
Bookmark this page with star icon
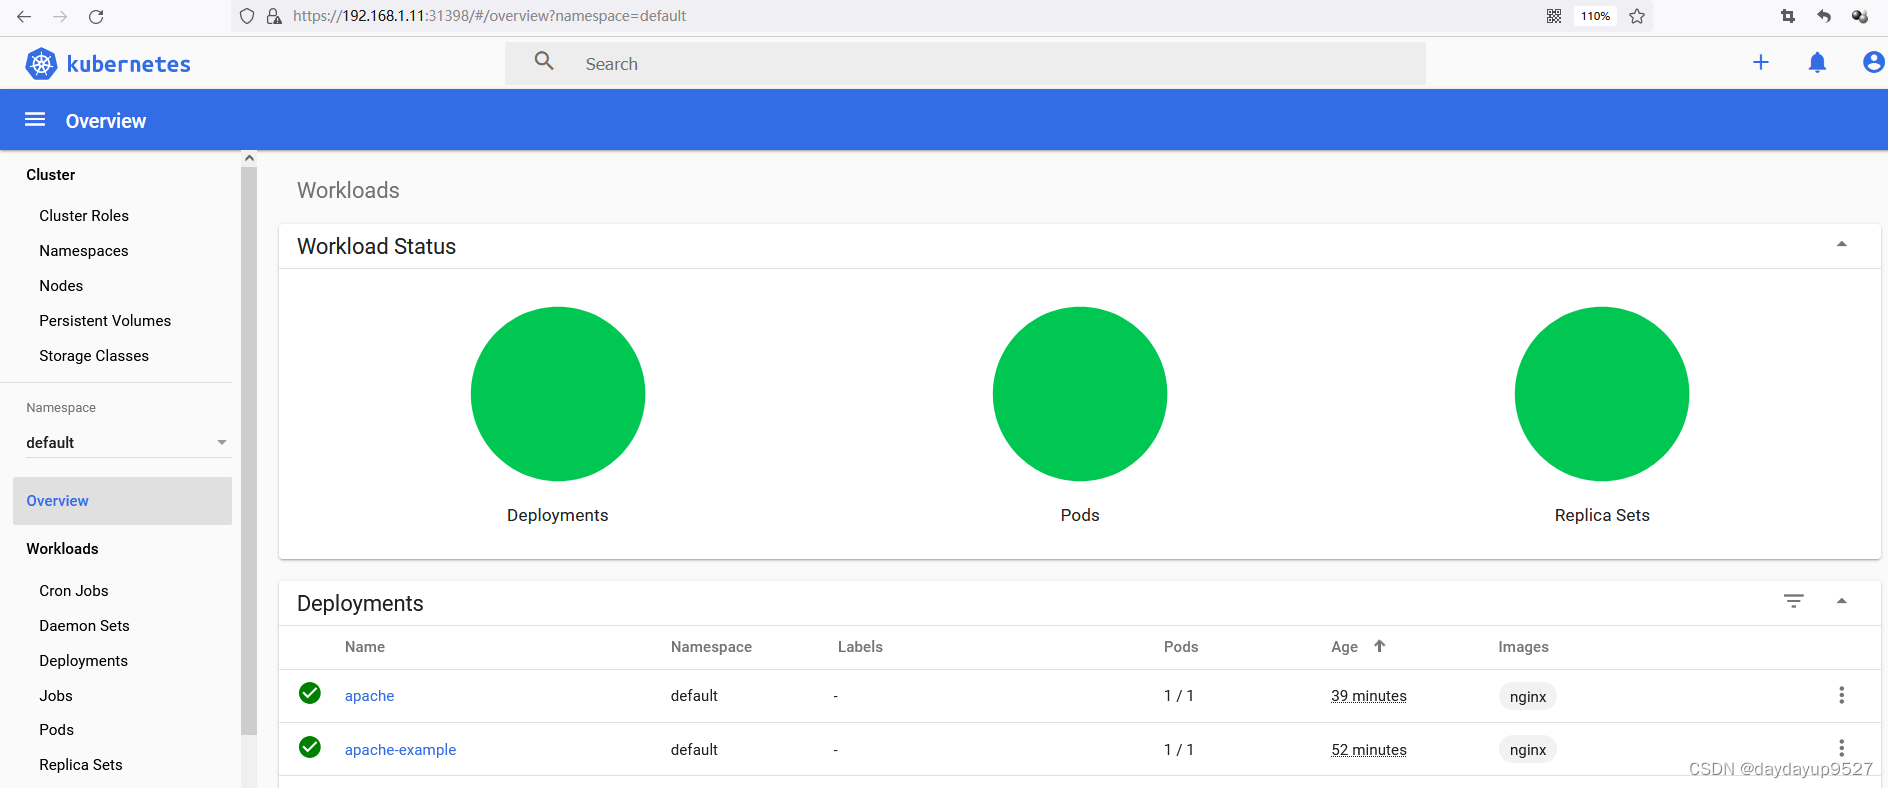click(x=1637, y=16)
